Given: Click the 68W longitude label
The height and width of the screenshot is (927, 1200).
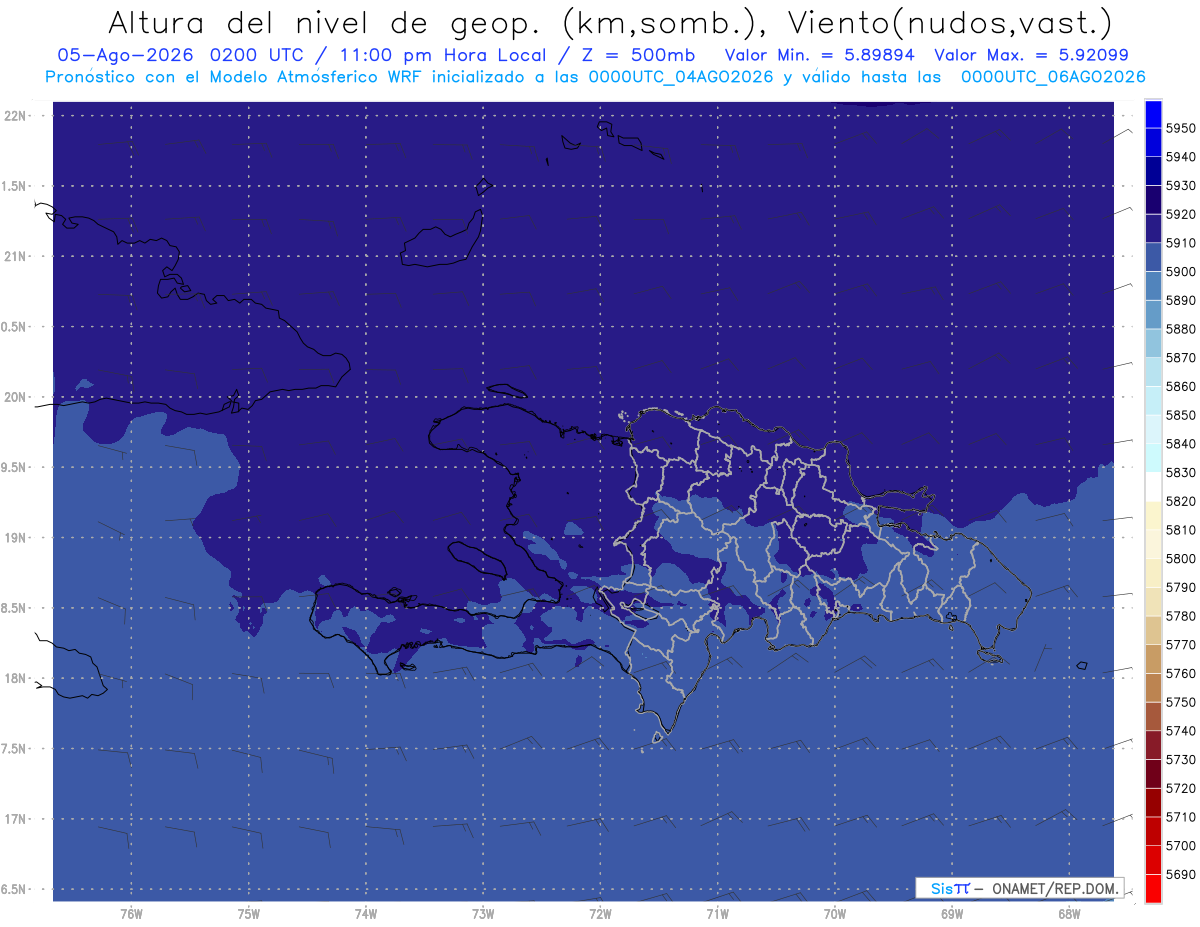Looking at the screenshot, I should pyautogui.click(x=1068, y=913).
